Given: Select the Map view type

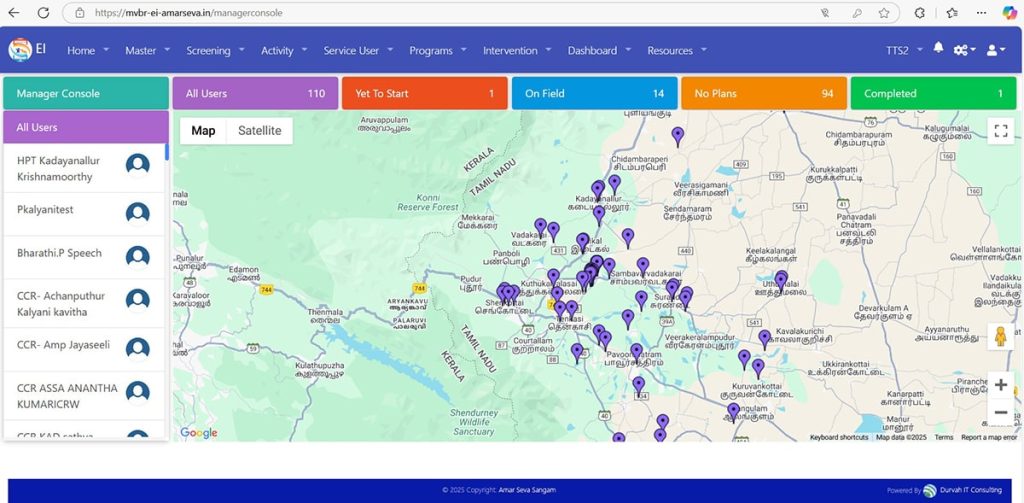Looking at the screenshot, I should (203, 131).
